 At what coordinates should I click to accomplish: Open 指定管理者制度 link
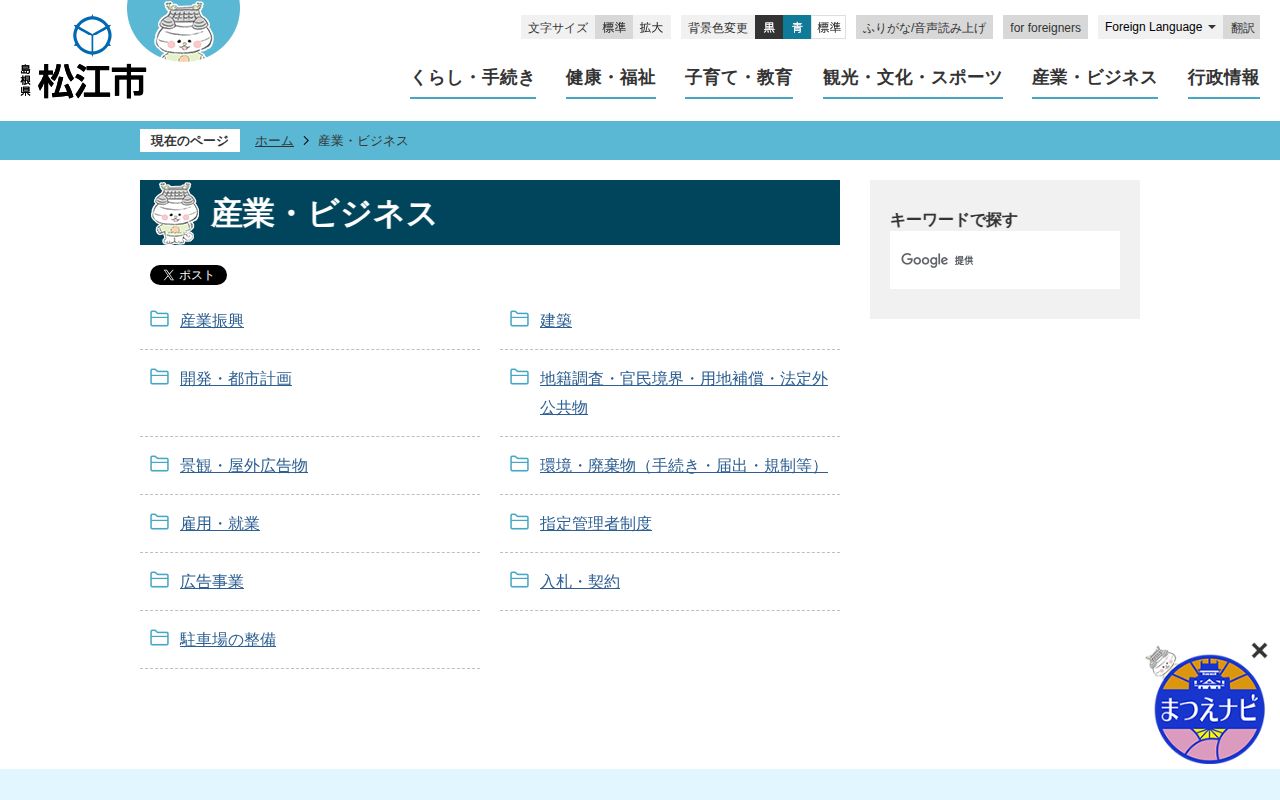[596, 524]
